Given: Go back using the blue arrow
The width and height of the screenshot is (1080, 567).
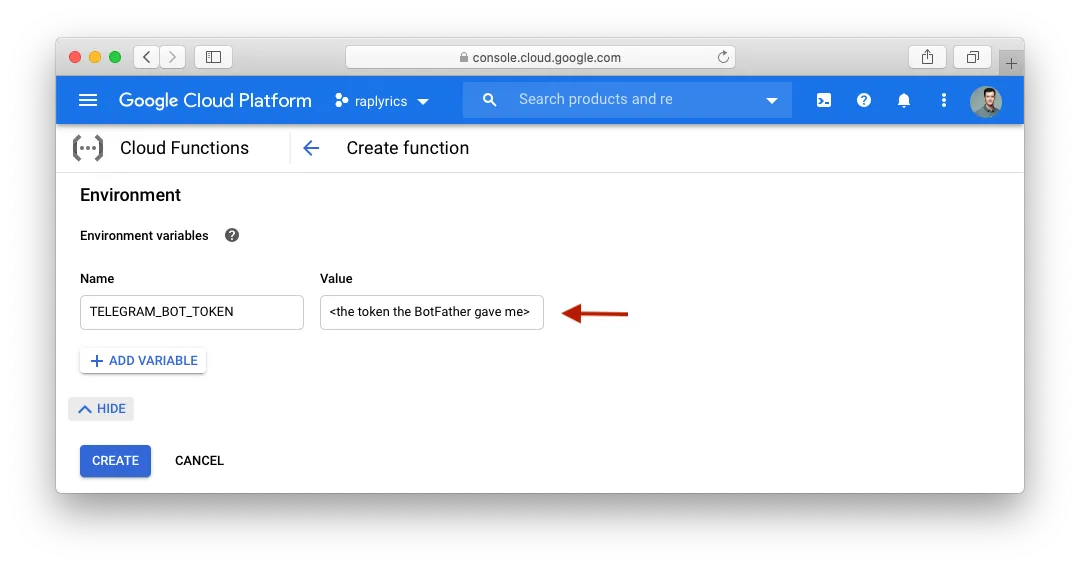Looking at the screenshot, I should [311, 148].
